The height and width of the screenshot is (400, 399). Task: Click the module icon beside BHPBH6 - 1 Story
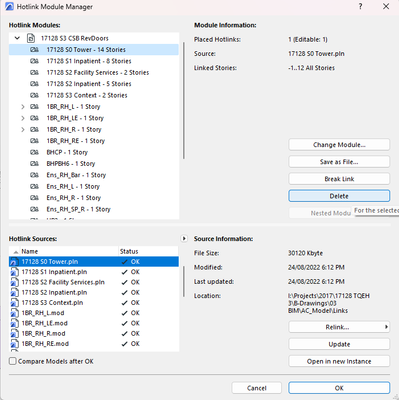click(34, 164)
